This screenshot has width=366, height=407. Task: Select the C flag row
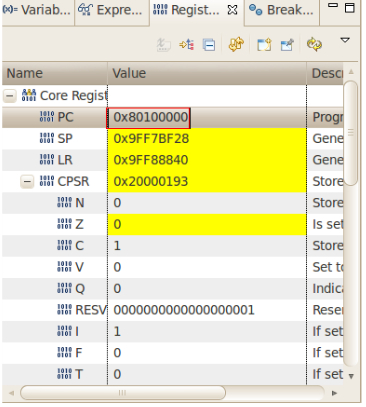(172, 246)
